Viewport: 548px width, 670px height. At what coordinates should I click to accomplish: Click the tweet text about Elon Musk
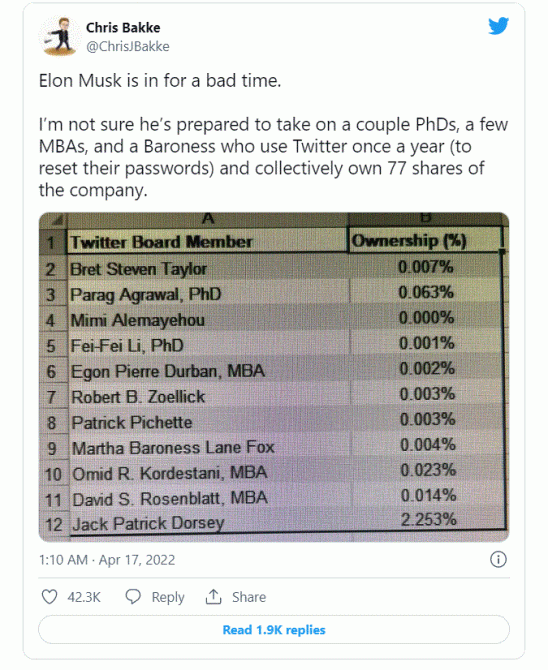[x=274, y=135]
